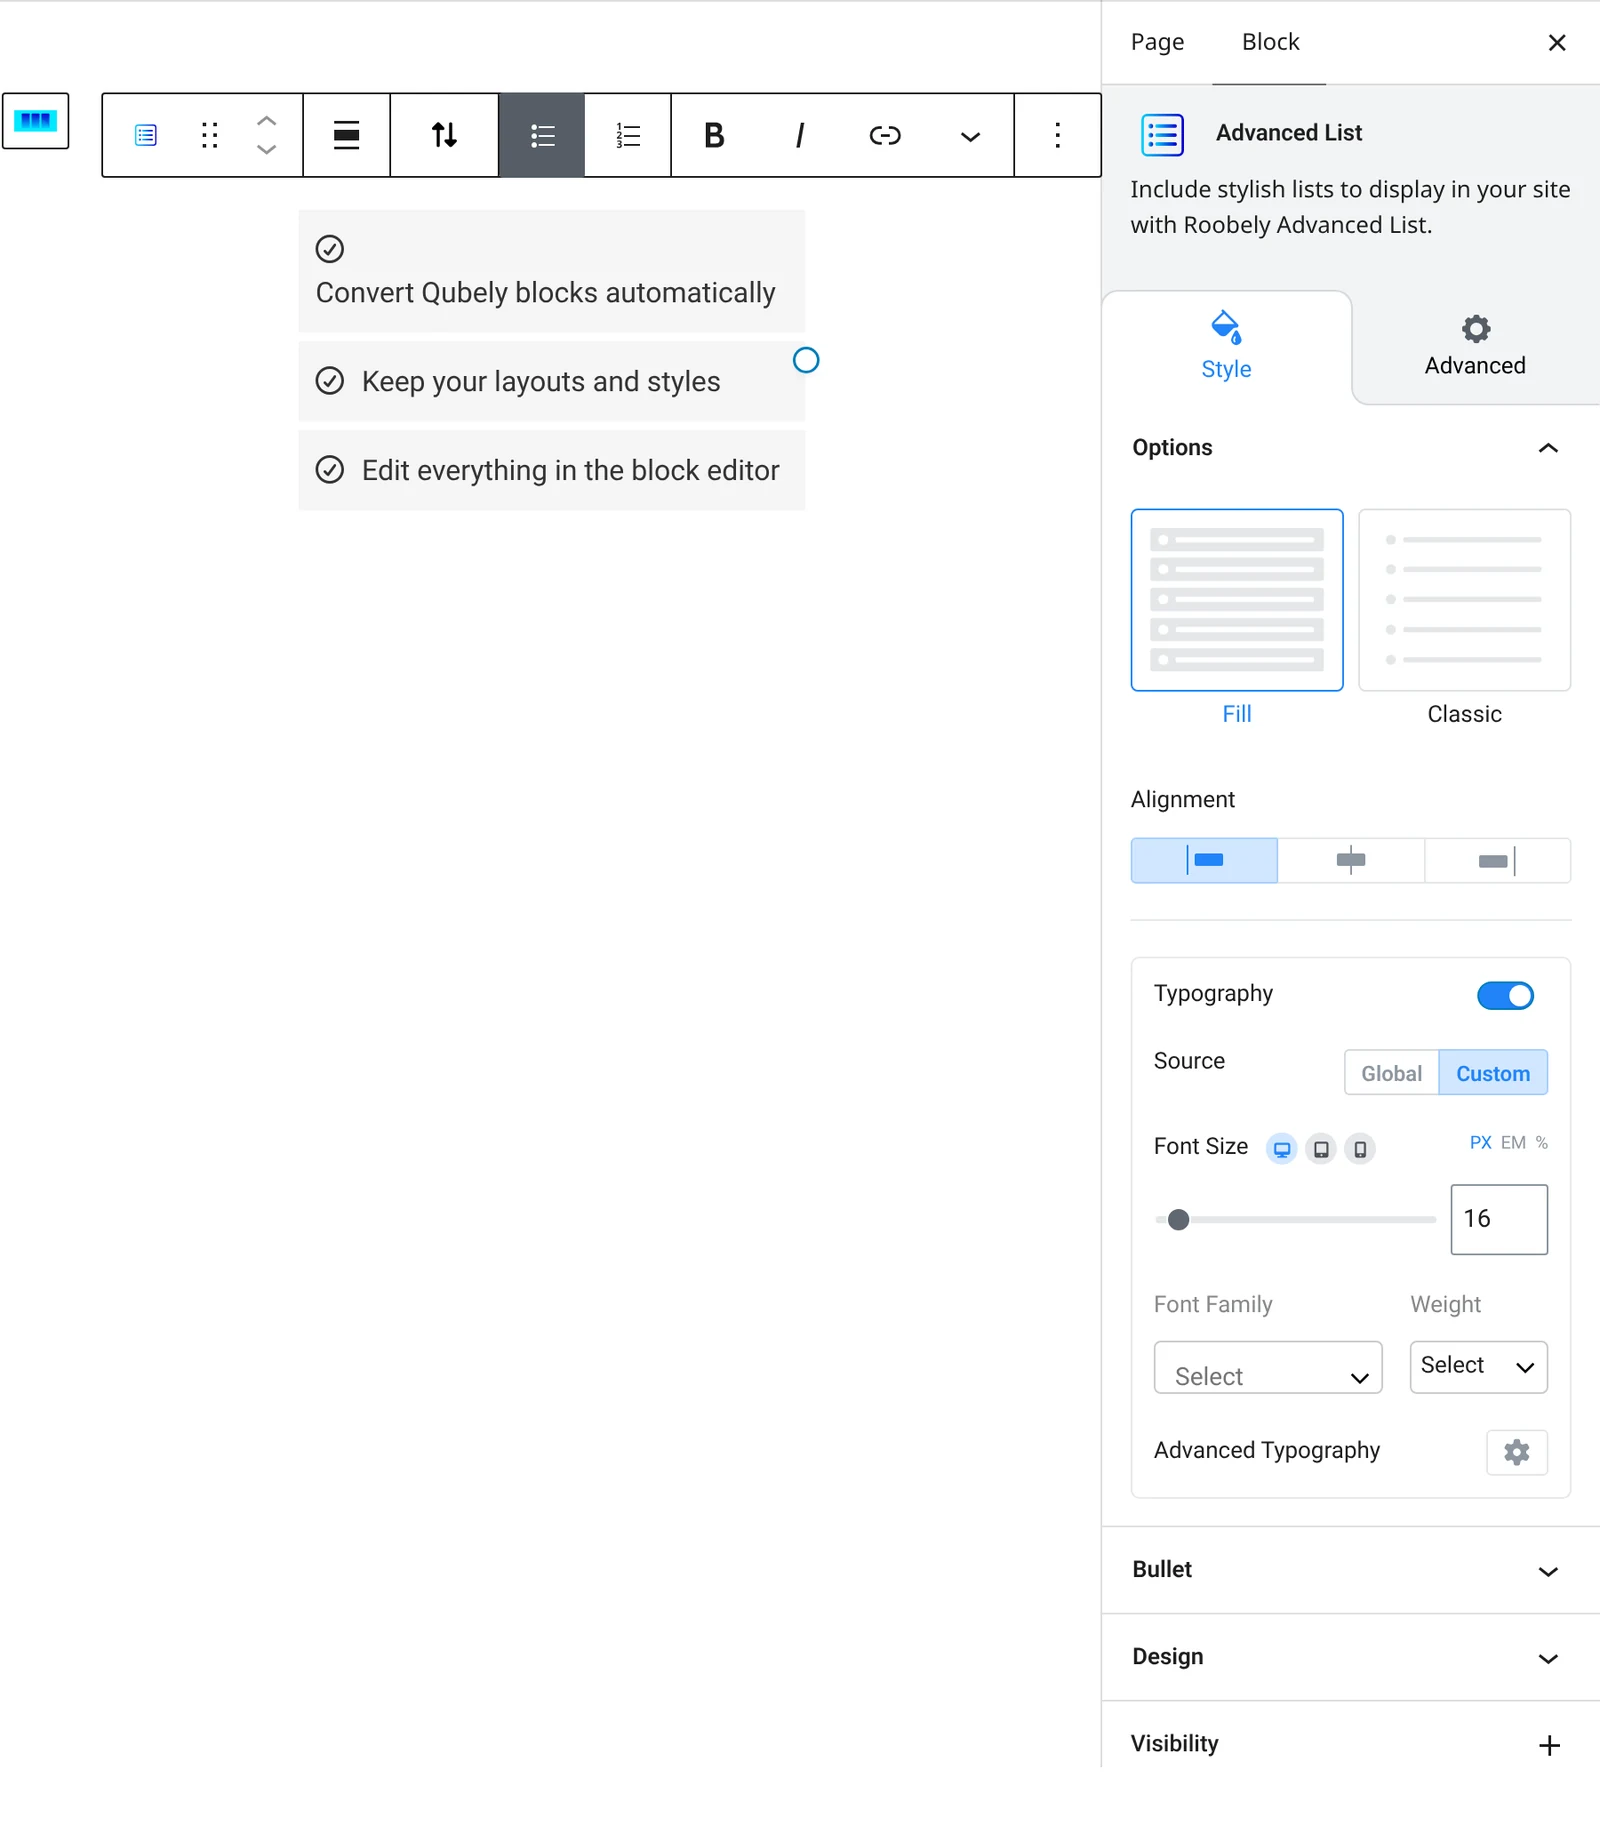Switch to the Page tab
The image size is (1600, 1826).
pos(1157,42)
